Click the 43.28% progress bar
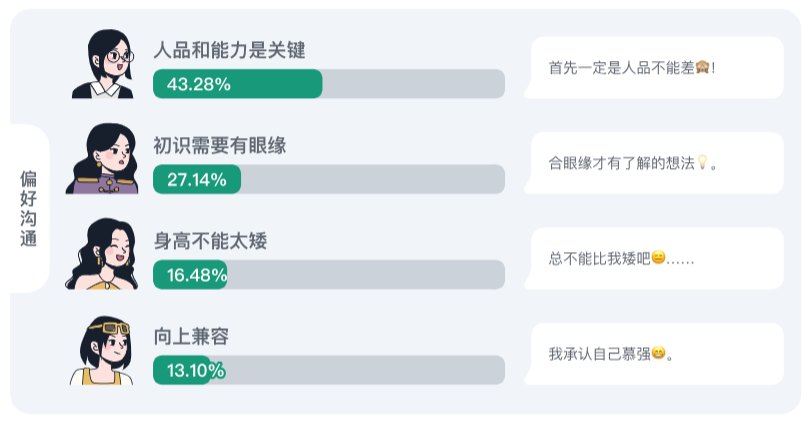 (x=329, y=84)
